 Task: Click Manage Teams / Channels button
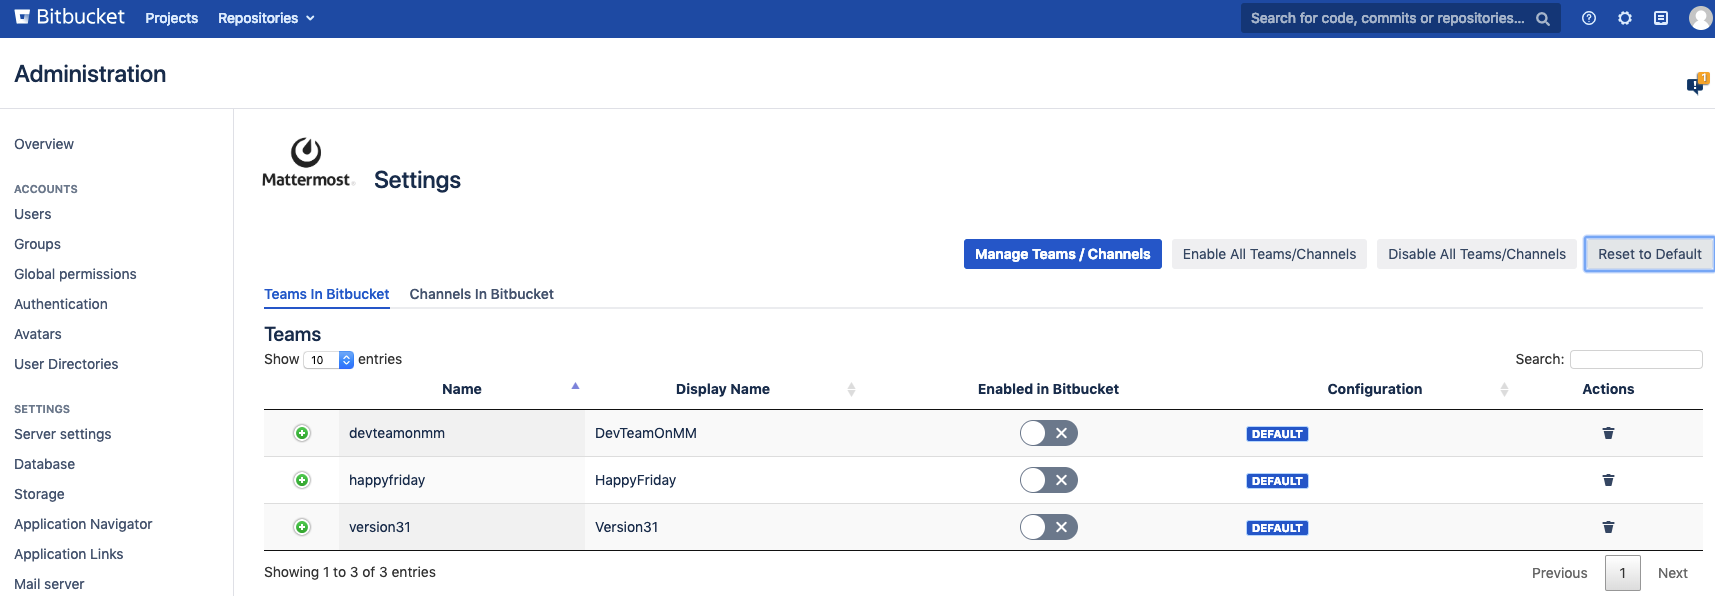coord(1062,254)
